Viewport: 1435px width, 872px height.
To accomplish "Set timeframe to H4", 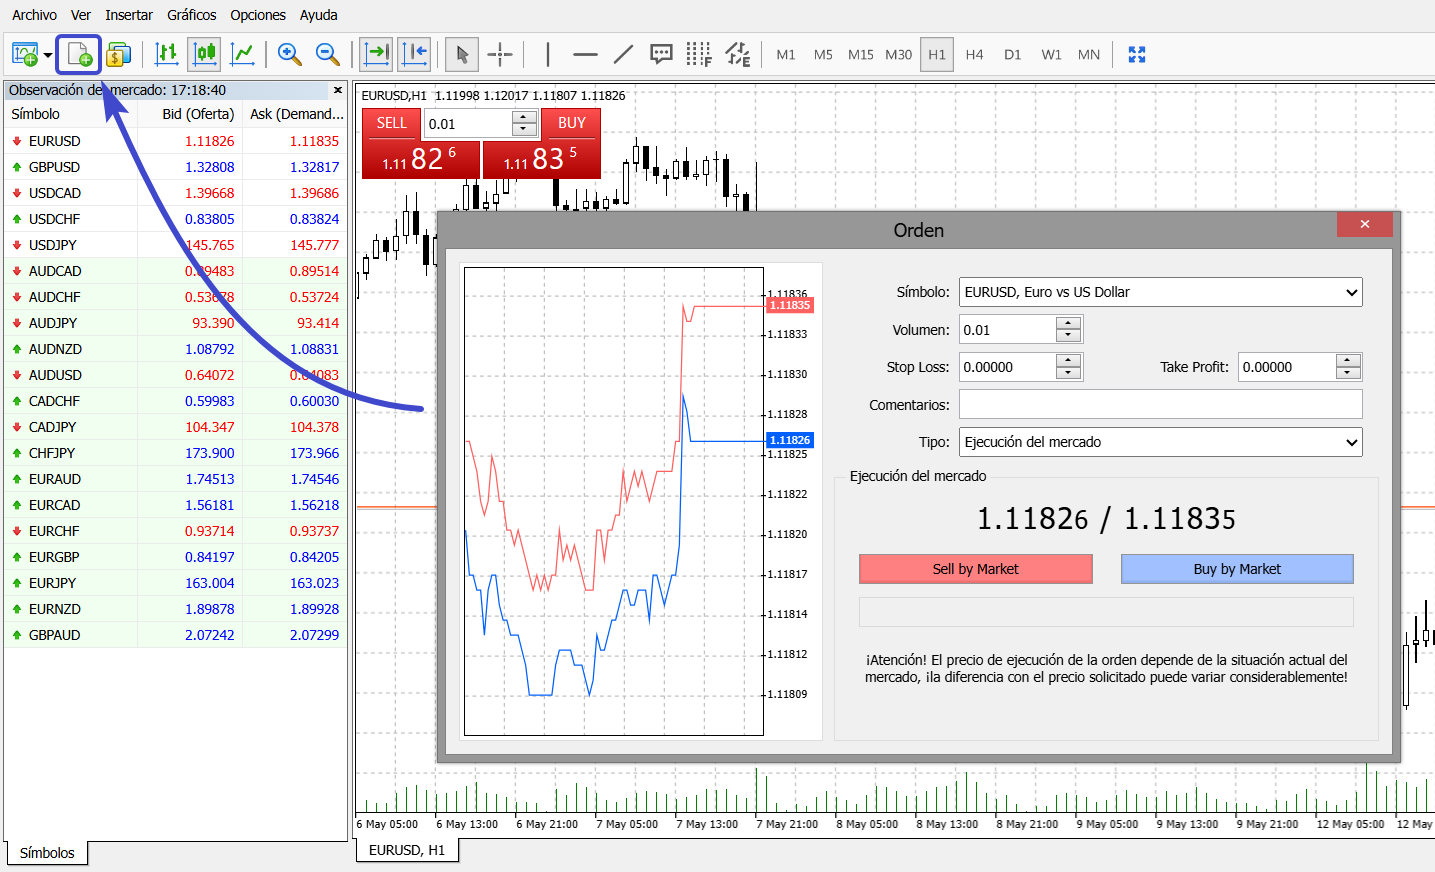I will pos(975,54).
